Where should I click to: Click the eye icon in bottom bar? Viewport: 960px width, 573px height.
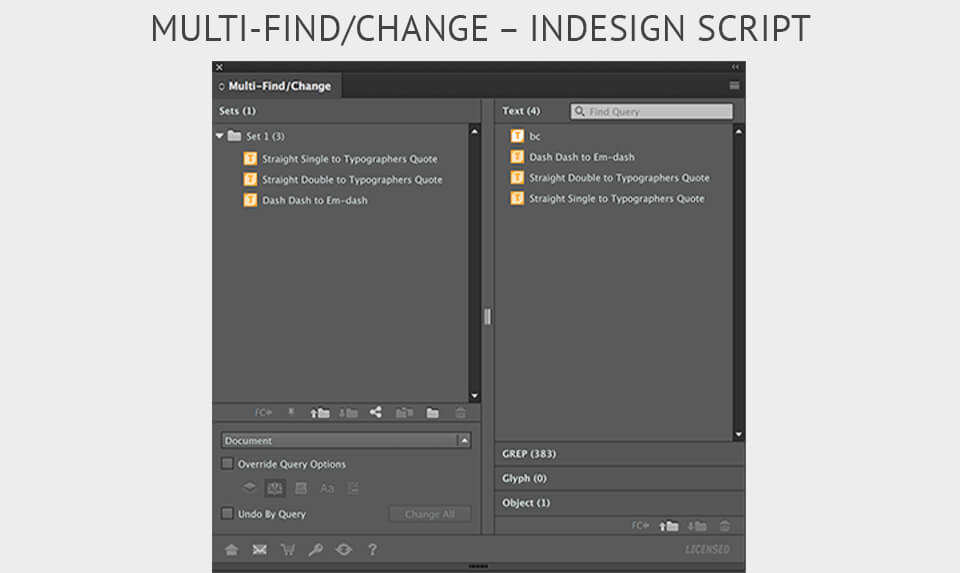[344, 550]
